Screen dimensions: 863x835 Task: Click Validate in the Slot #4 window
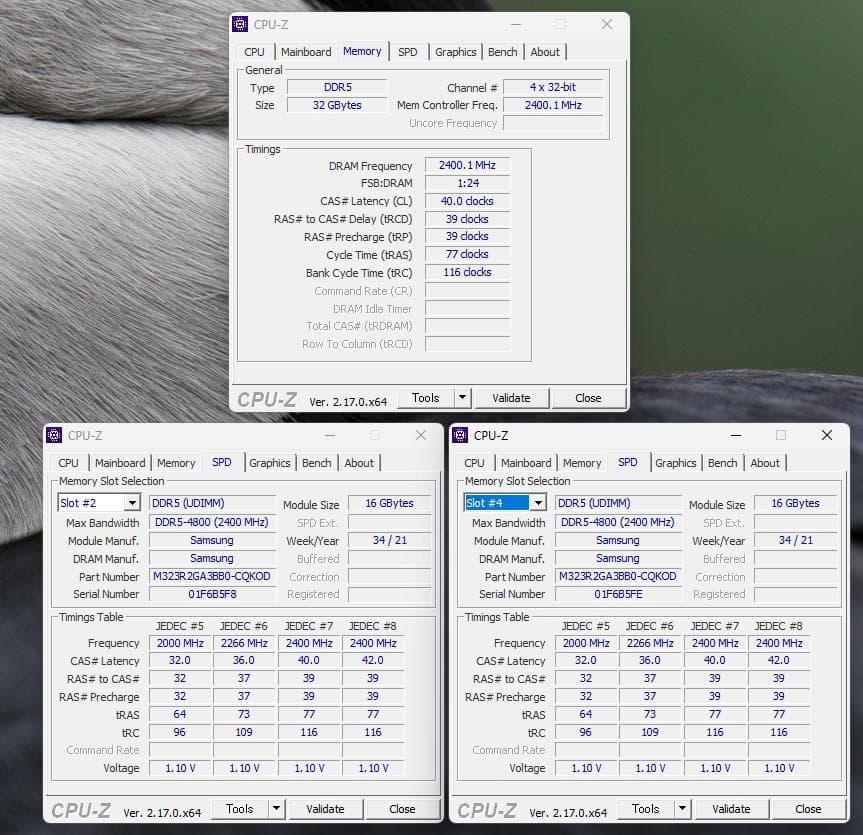click(x=731, y=809)
